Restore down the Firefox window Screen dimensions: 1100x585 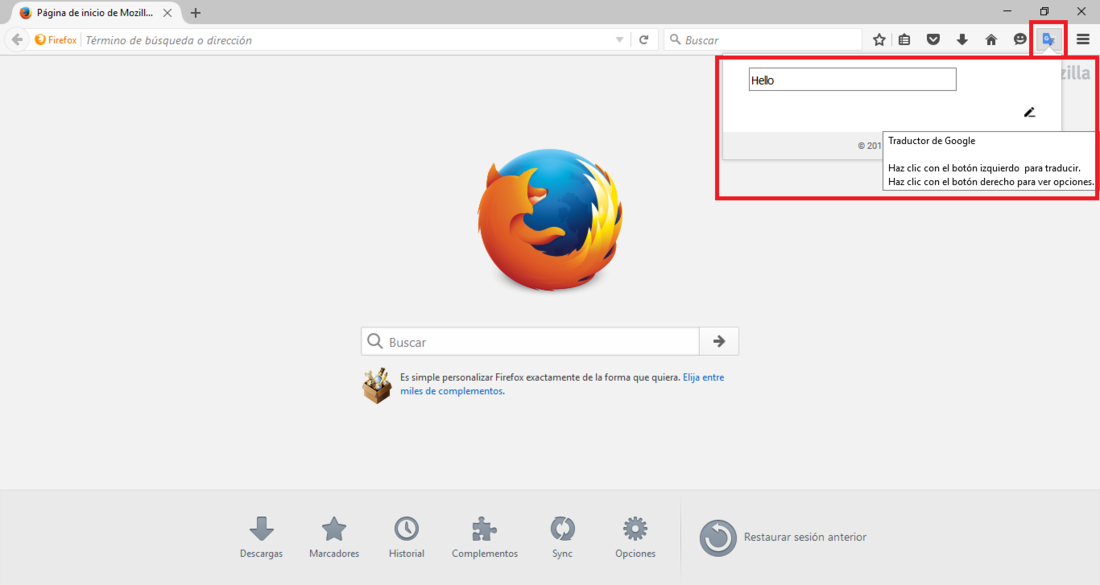point(1045,11)
